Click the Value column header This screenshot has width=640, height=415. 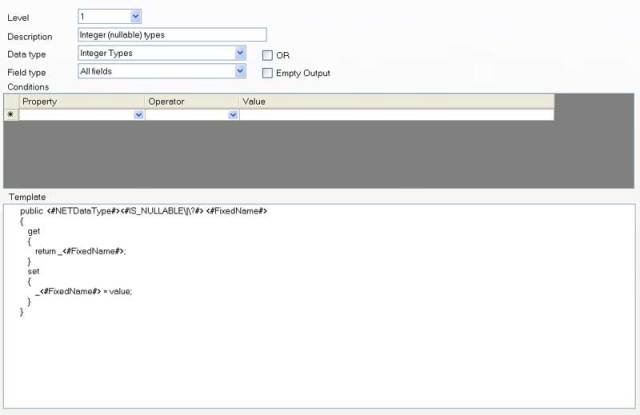pos(396,102)
